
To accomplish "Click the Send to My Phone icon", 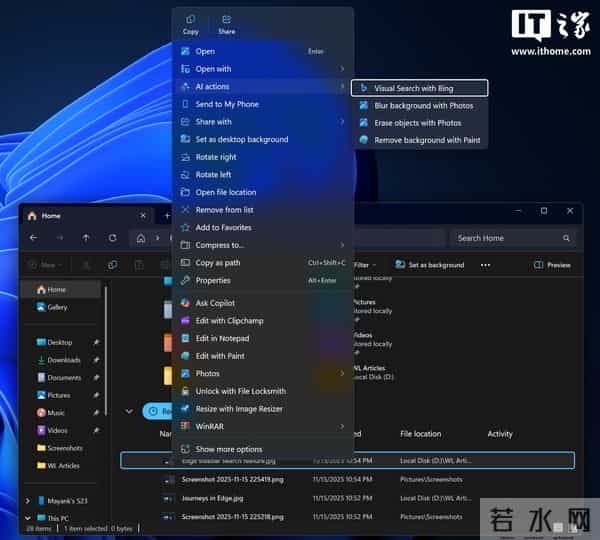I will click(185, 104).
